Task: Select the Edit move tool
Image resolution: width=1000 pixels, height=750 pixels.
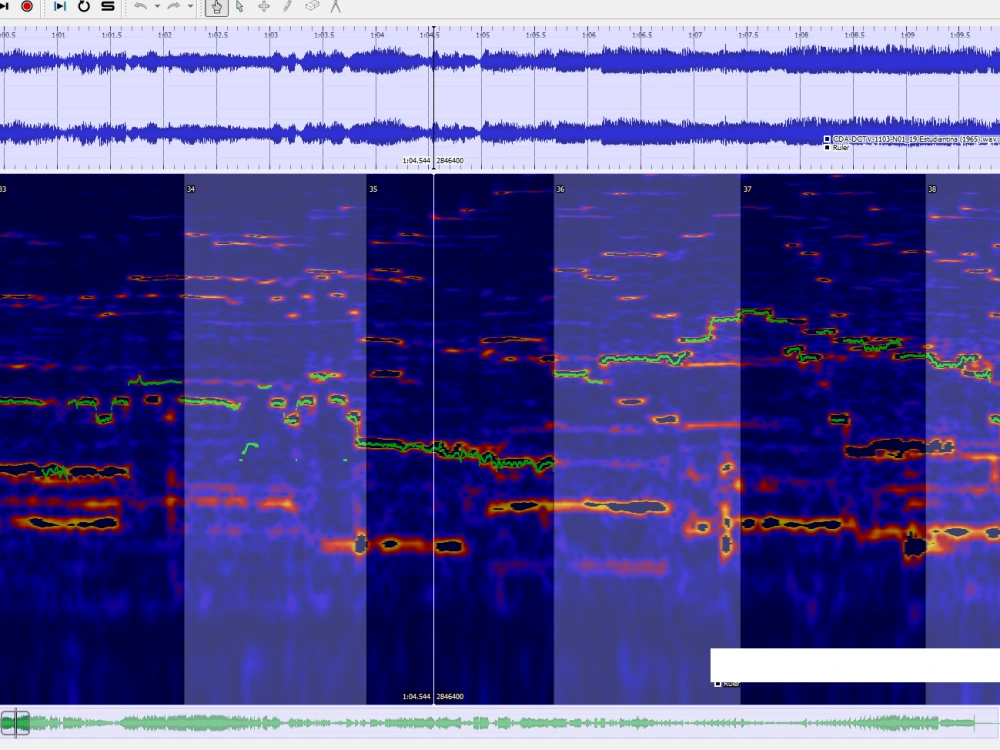Action: pos(263,6)
